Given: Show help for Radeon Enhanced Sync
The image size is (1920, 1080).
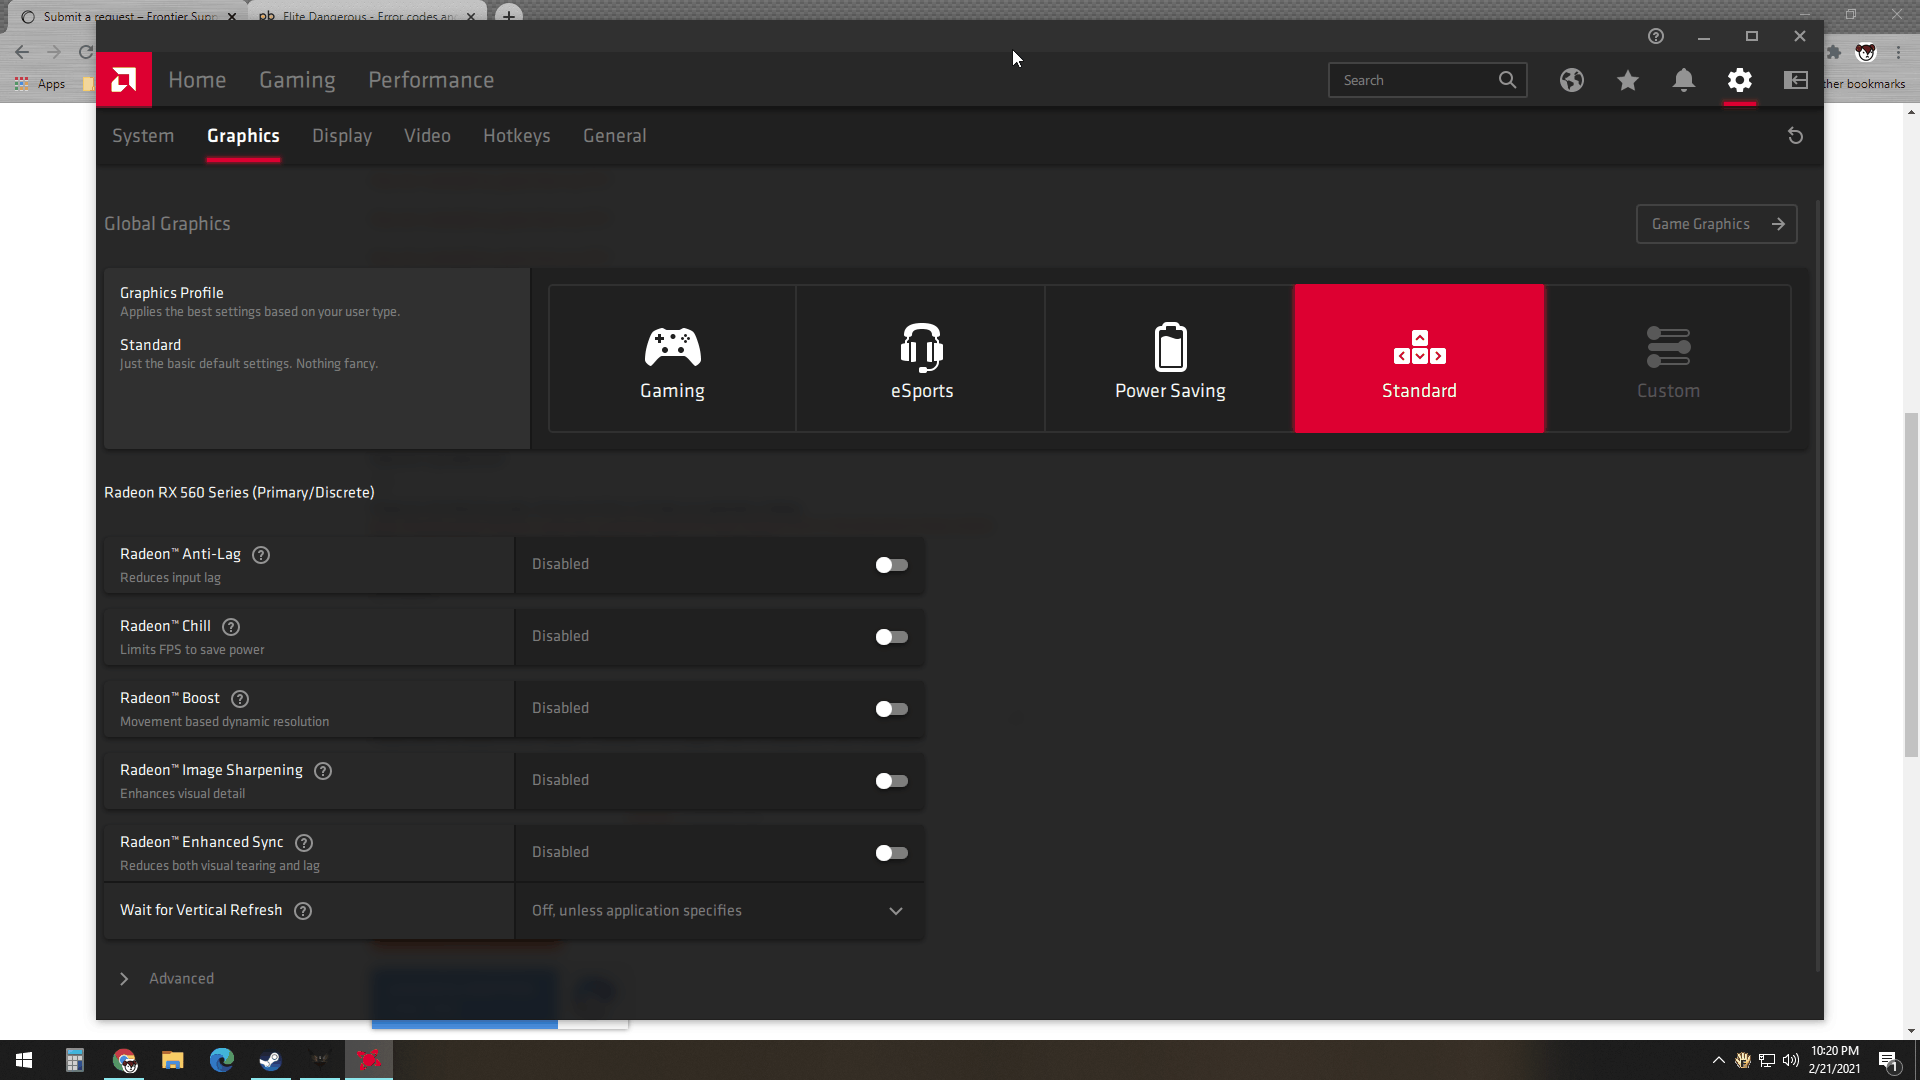Looking at the screenshot, I should (304, 843).
